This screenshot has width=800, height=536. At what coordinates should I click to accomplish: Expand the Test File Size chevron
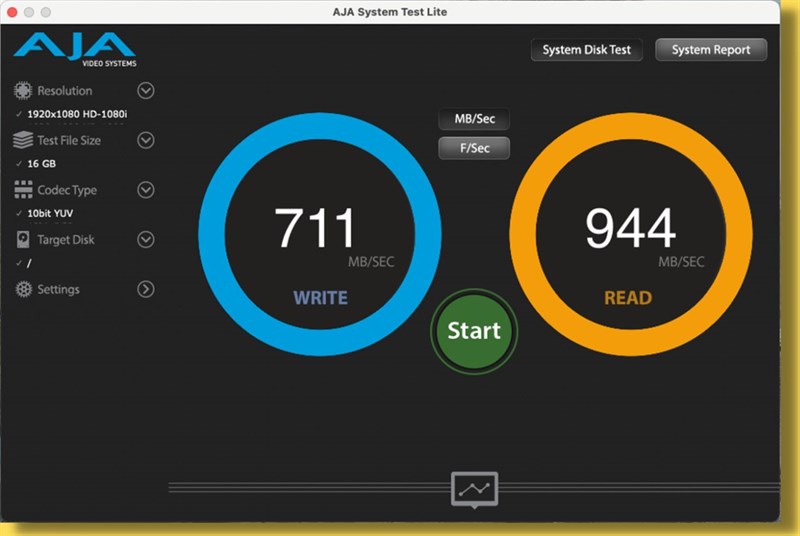146,140
